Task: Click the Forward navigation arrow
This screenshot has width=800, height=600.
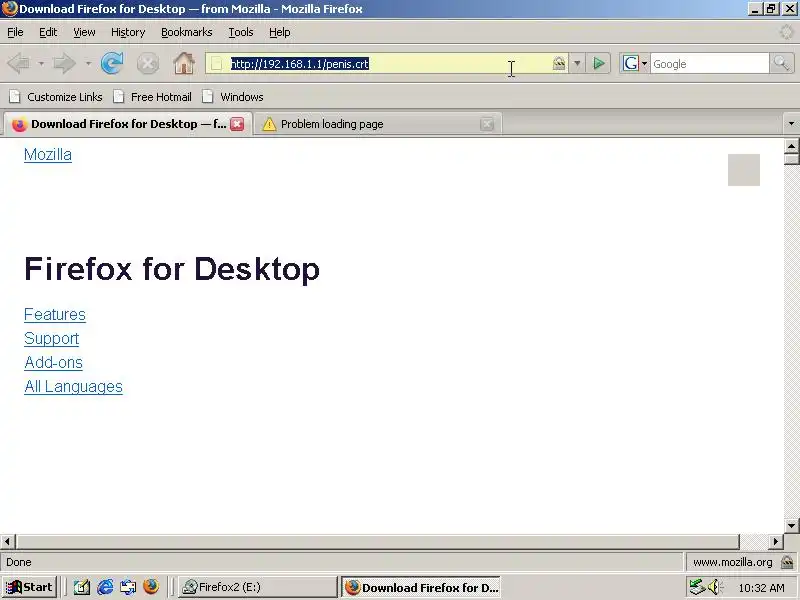Action: point(65,64)
